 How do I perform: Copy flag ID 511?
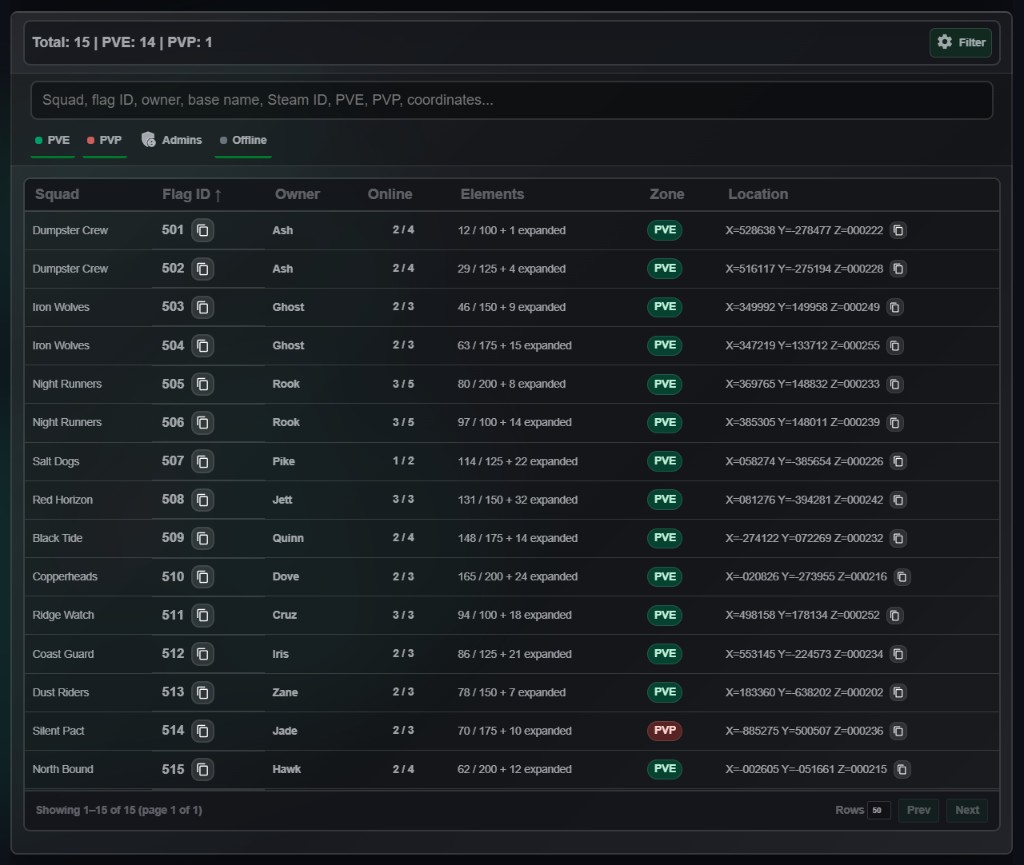(202, 615)
